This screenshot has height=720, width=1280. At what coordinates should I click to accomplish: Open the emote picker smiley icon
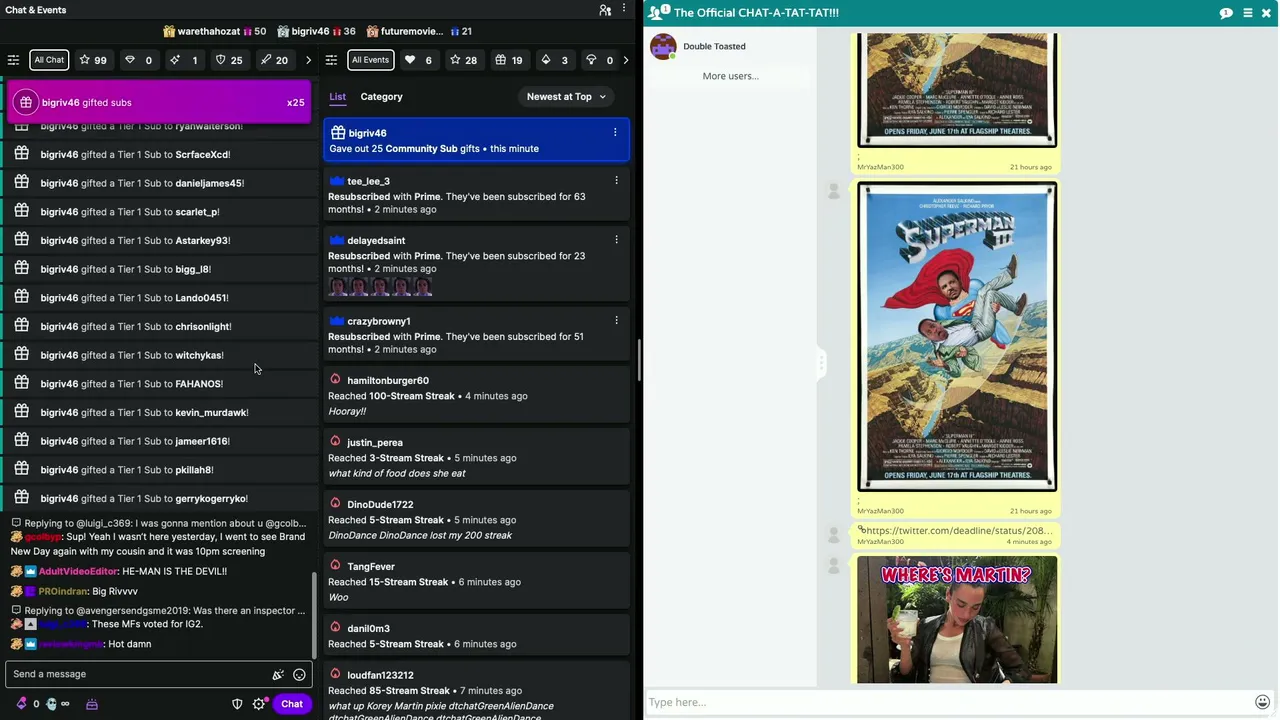[299, 675]
